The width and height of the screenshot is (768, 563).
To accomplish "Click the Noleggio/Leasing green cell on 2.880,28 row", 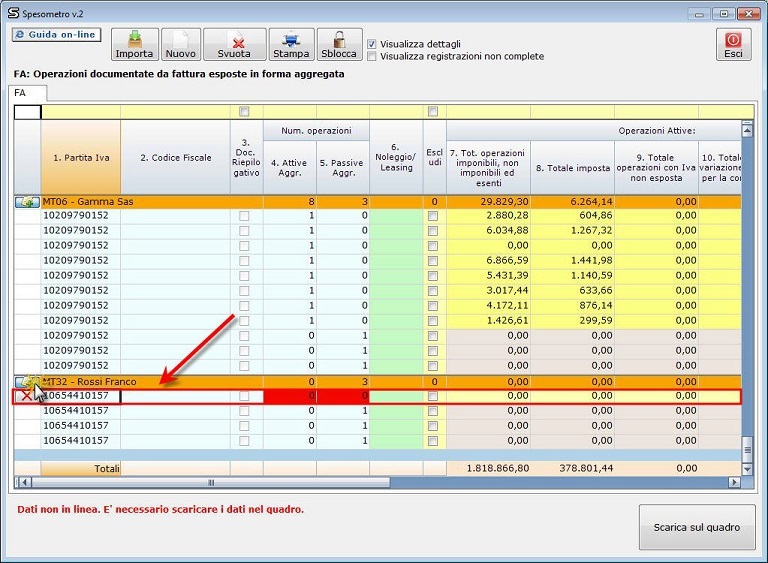I will pos(396,216).
